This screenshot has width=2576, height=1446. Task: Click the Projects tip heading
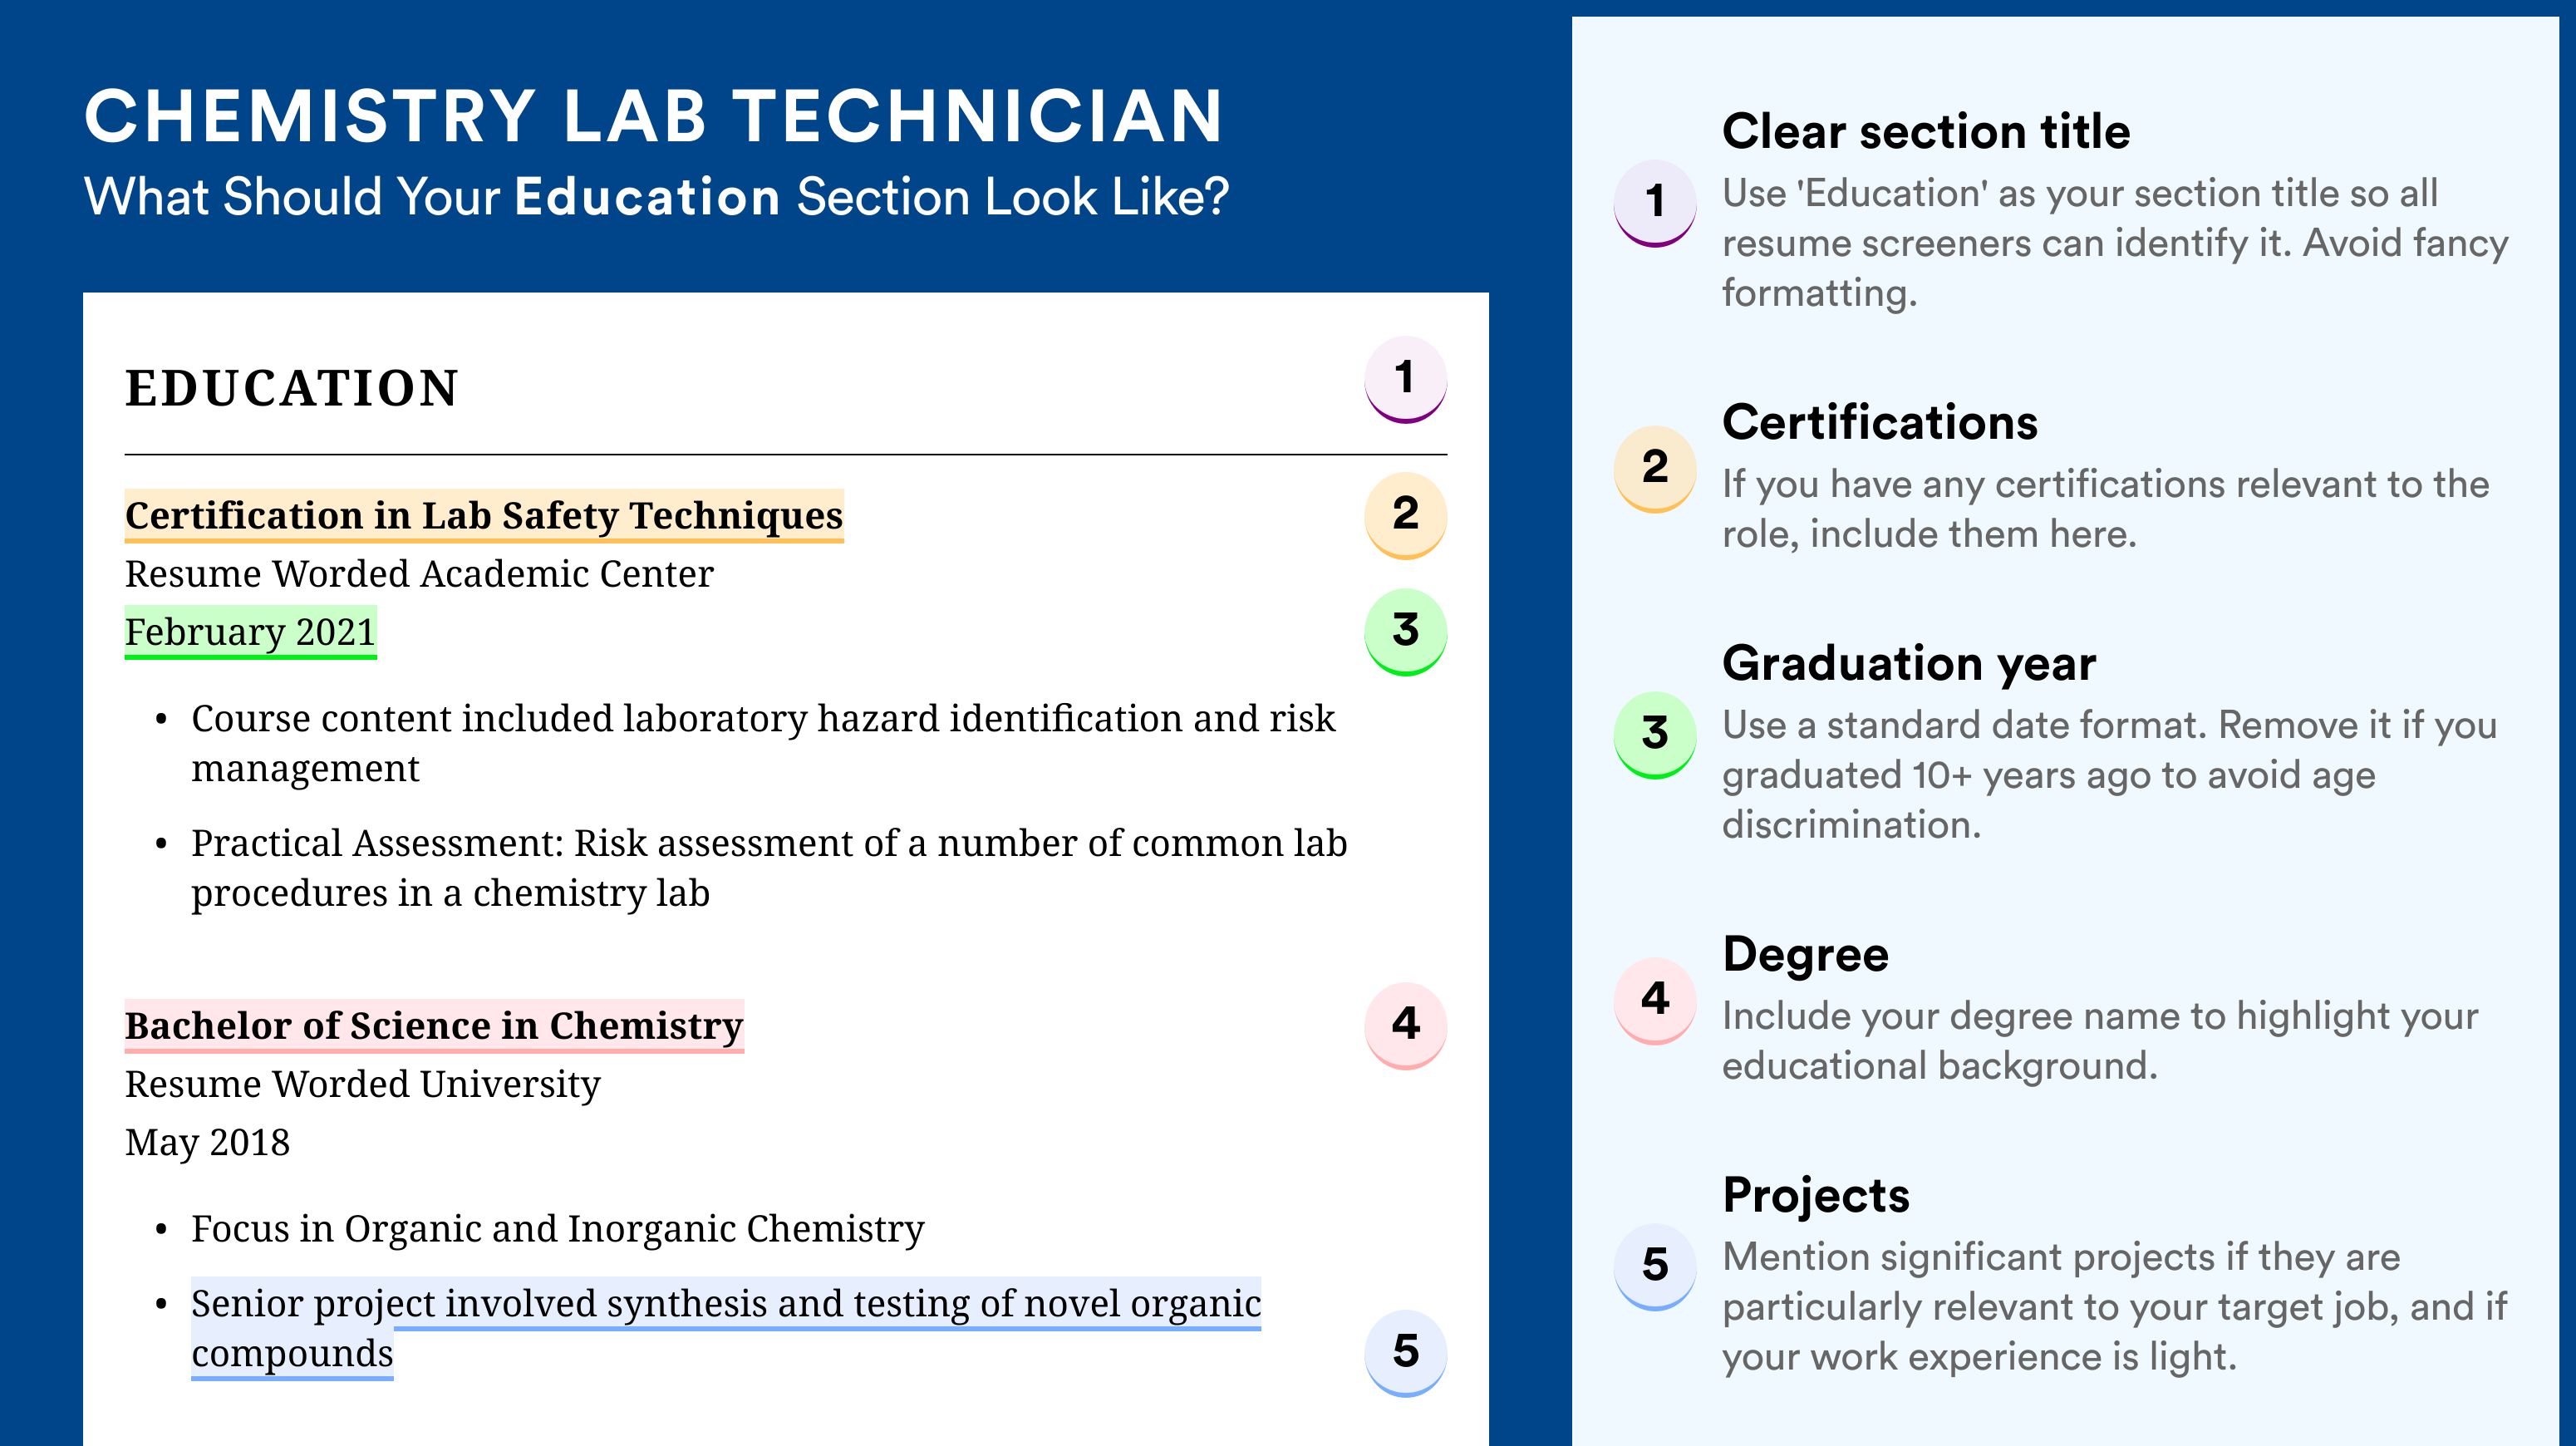tap(1816, 1195)
